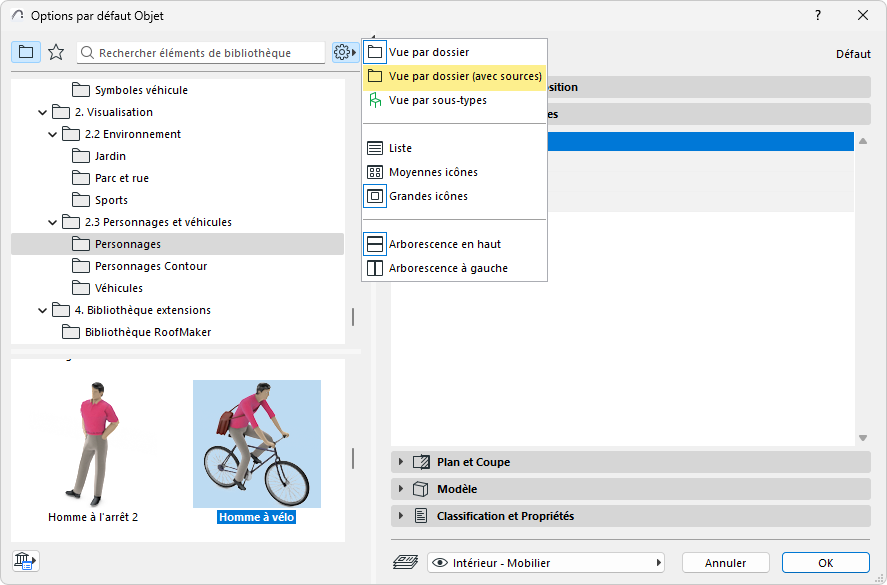Click the Plan et Coupe panel icon
Viewport: 887px width, 585px height.
(421, 462)
